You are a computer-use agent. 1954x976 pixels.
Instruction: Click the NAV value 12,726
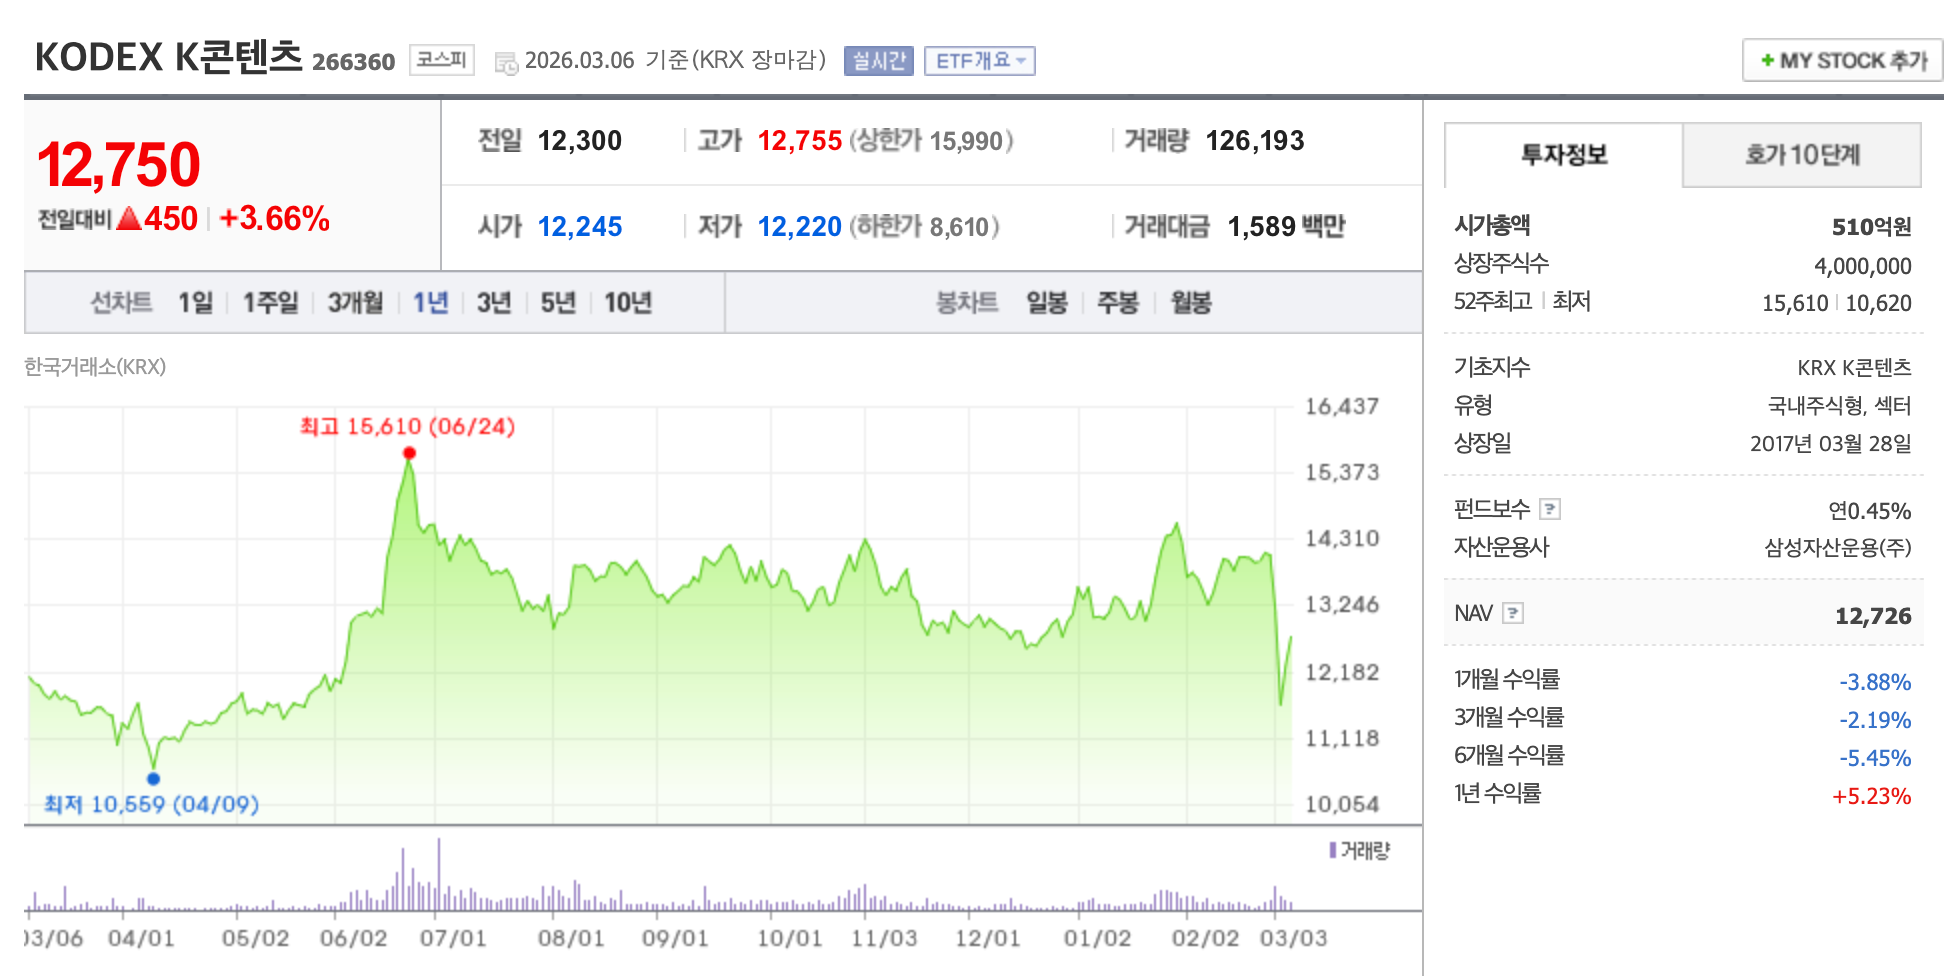(x=1873, y=616)
